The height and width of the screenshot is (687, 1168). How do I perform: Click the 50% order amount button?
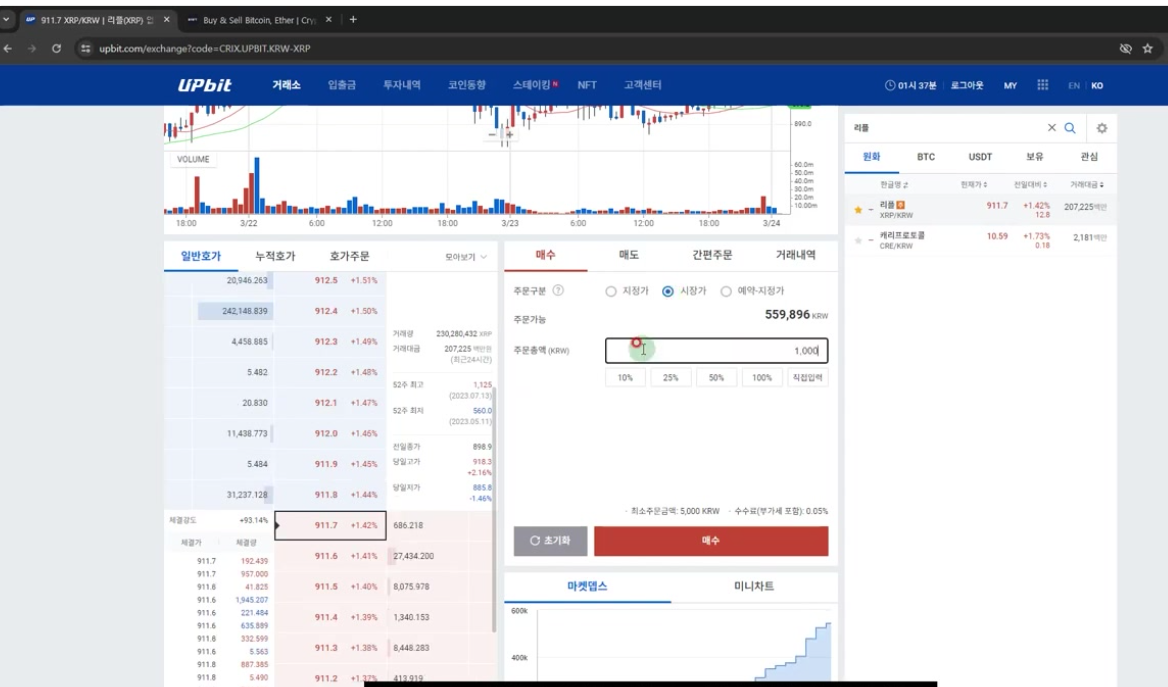[716, 378]
